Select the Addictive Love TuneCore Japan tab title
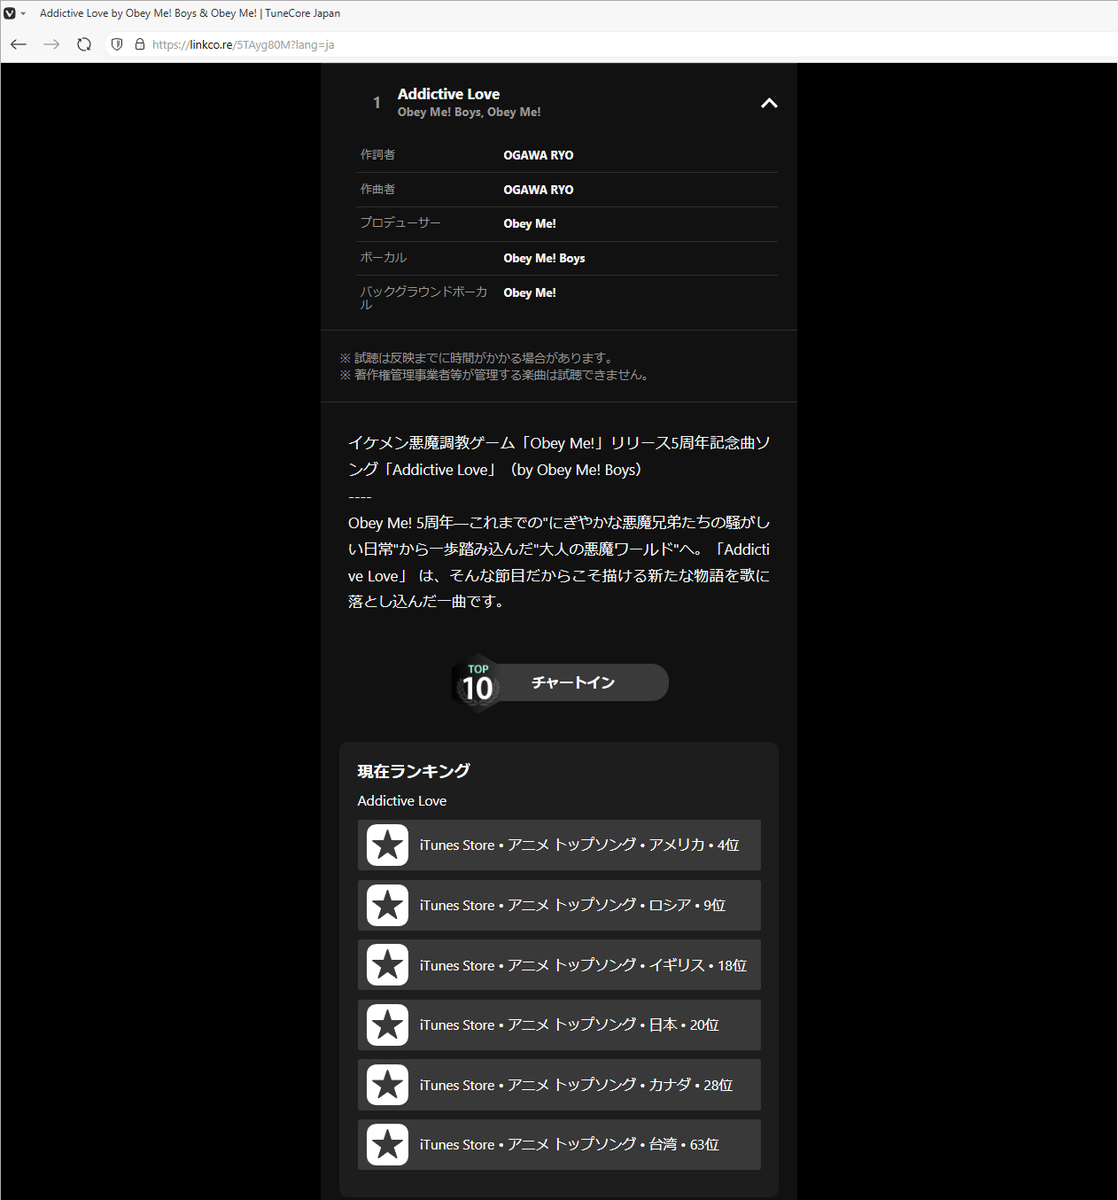The image size is (1118, 1200). [x=190, y=13]
